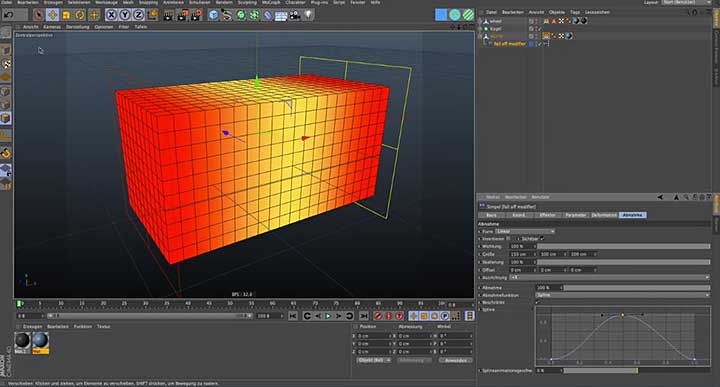Add a camera object

[294, 15]
